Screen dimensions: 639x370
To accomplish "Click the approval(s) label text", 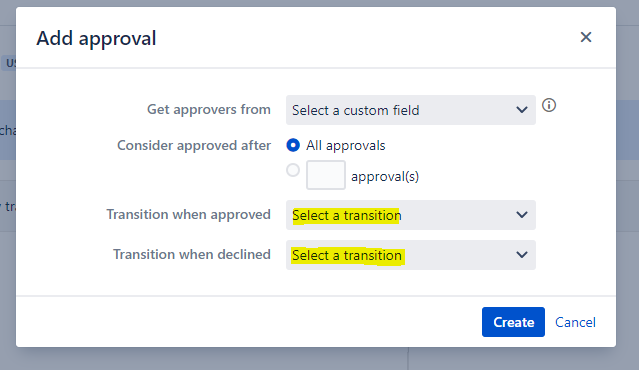I will click(x=385, y=176).
